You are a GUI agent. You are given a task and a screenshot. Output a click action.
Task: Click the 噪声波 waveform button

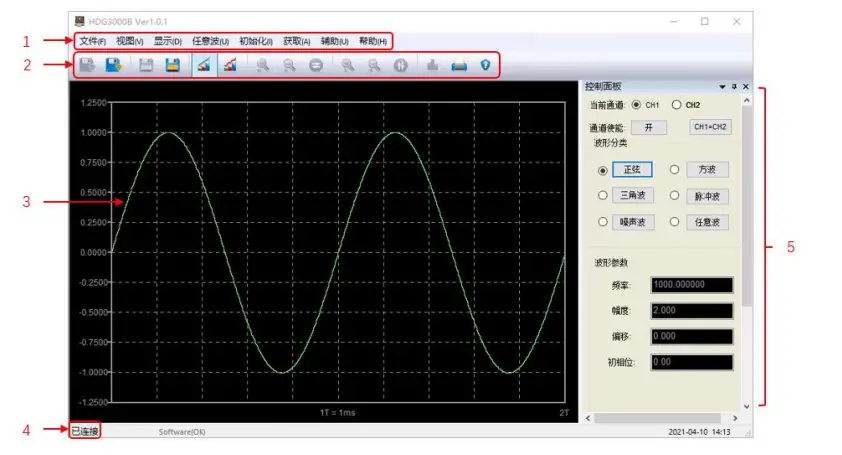[x=633, y=222]
